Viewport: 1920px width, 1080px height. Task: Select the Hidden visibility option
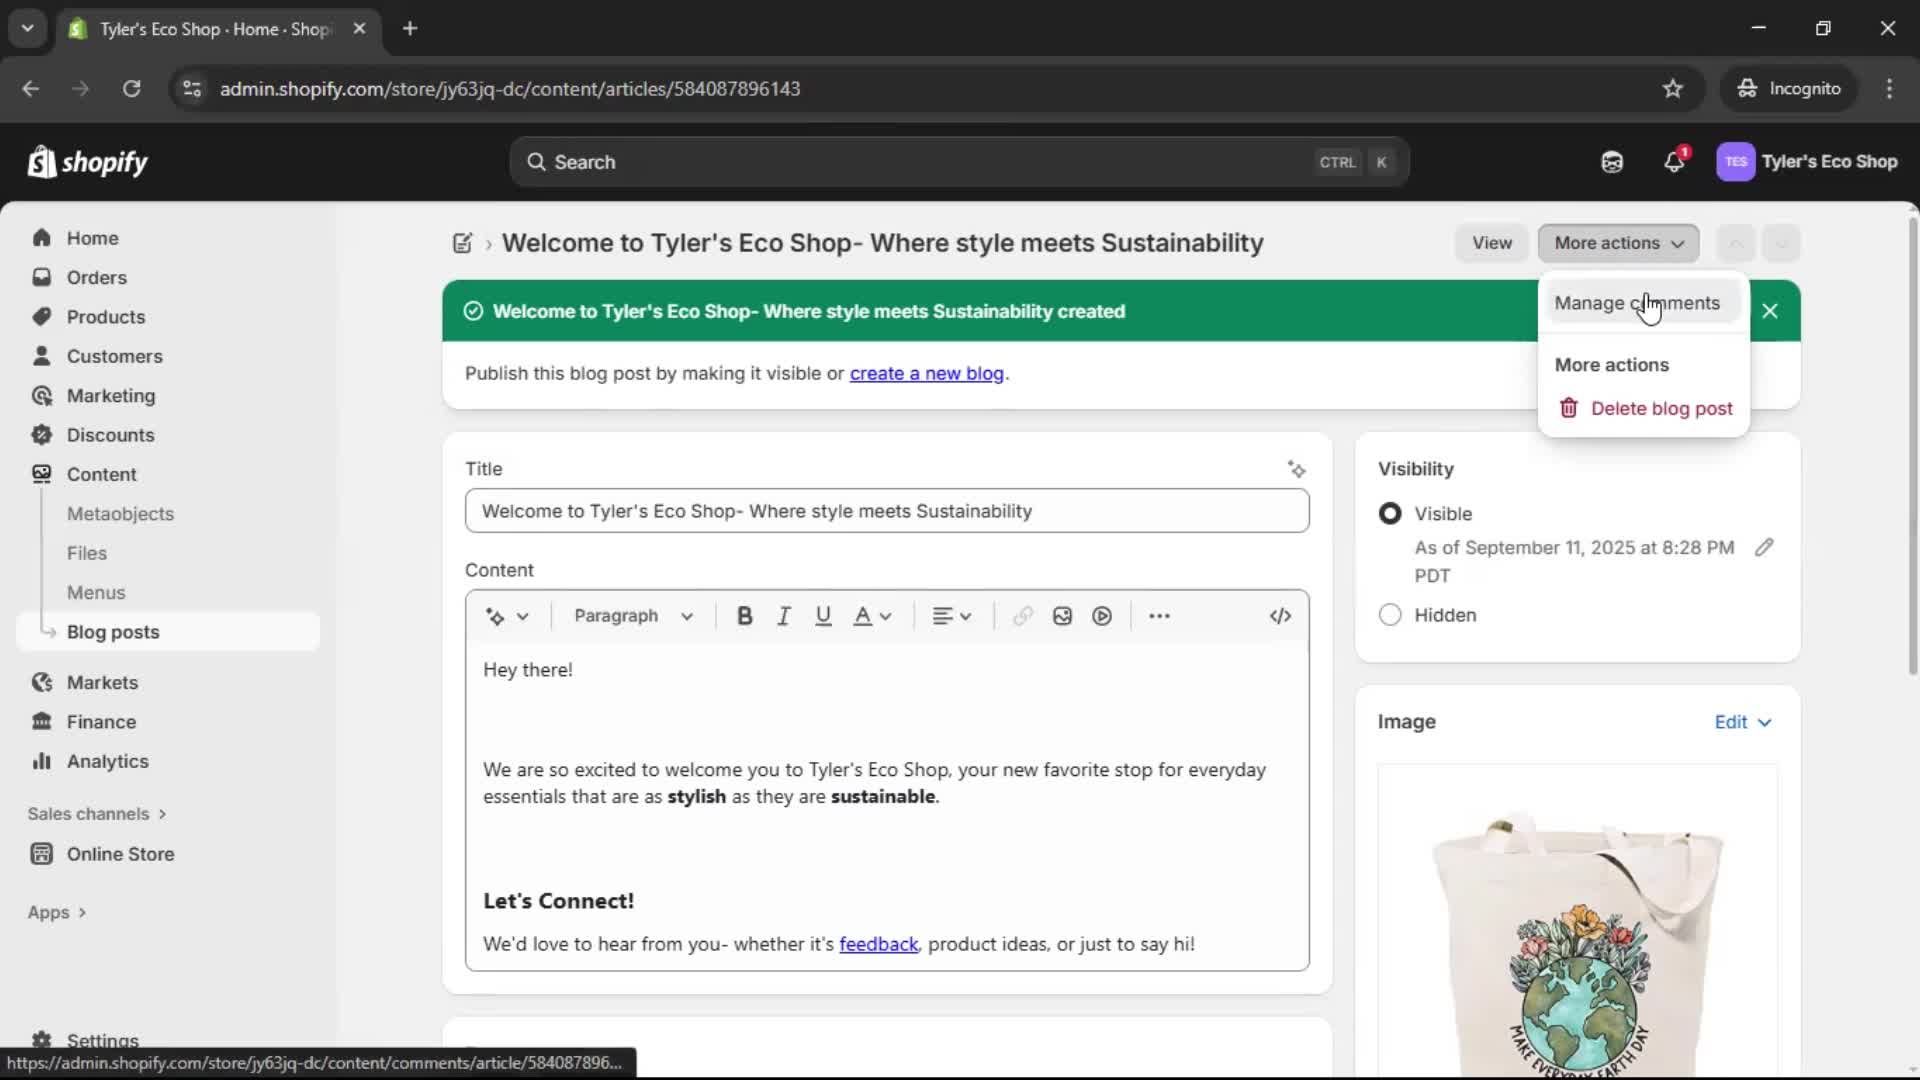(1390, 615)
